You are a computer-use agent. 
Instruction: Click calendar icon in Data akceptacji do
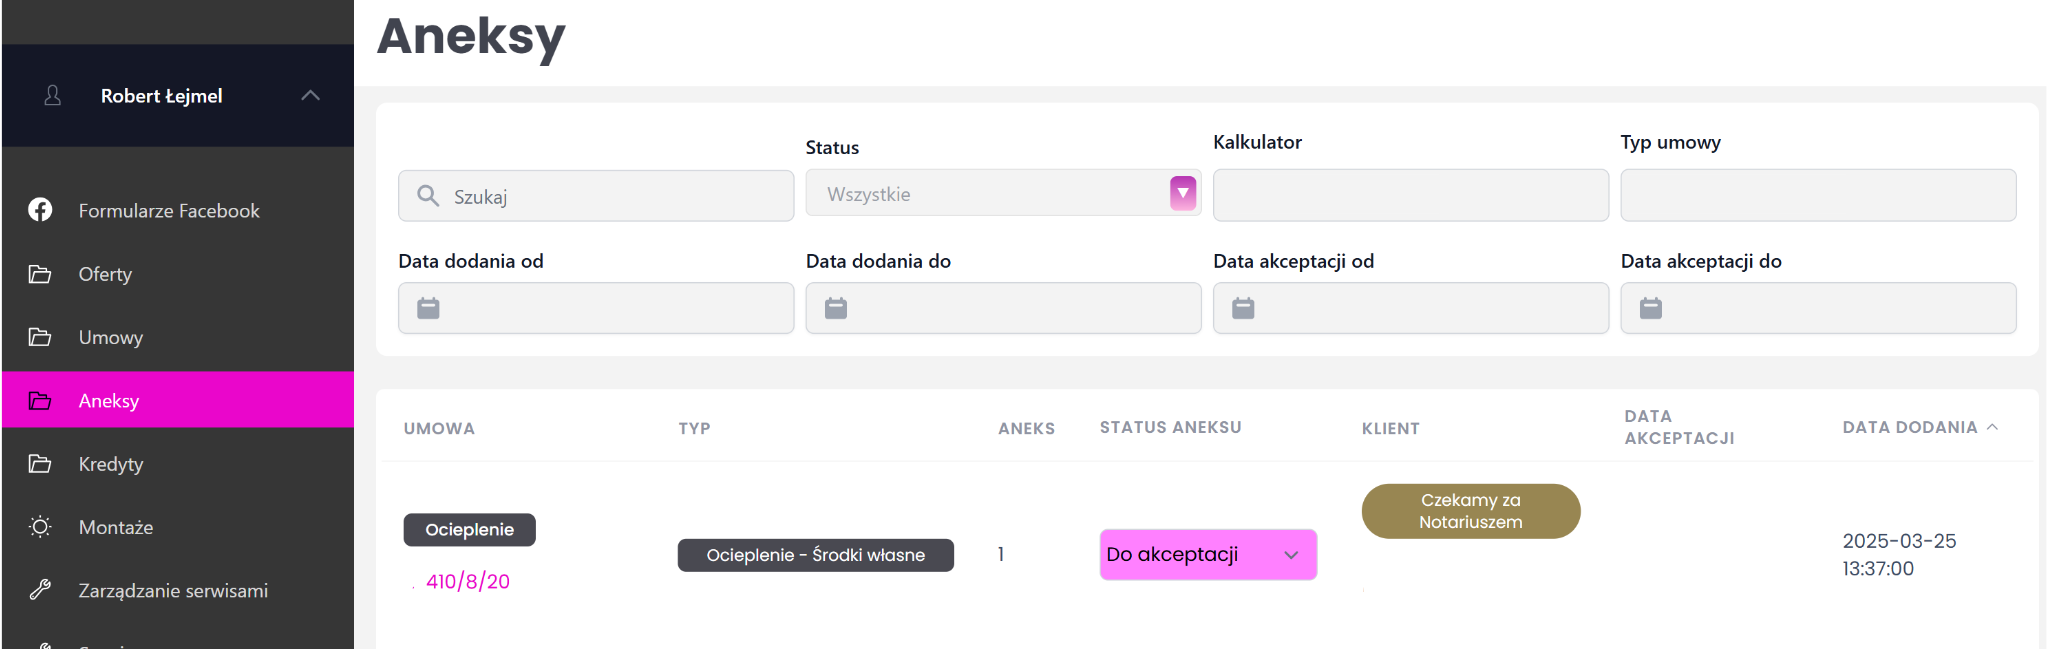pos(1651,308)
